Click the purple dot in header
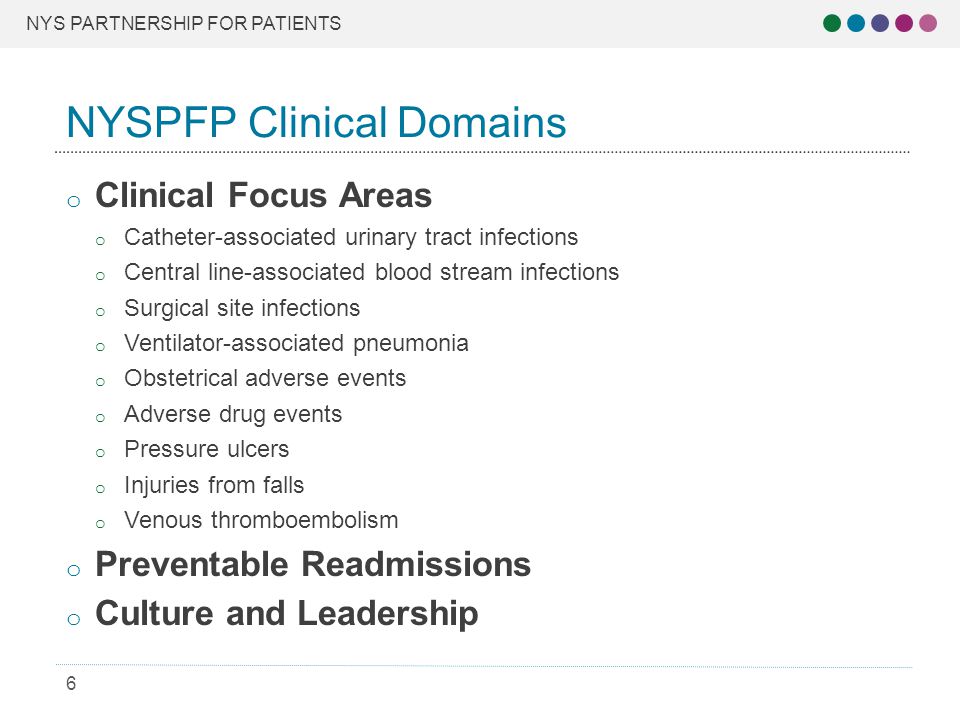 pyautogui.click(x=880, y=23)
